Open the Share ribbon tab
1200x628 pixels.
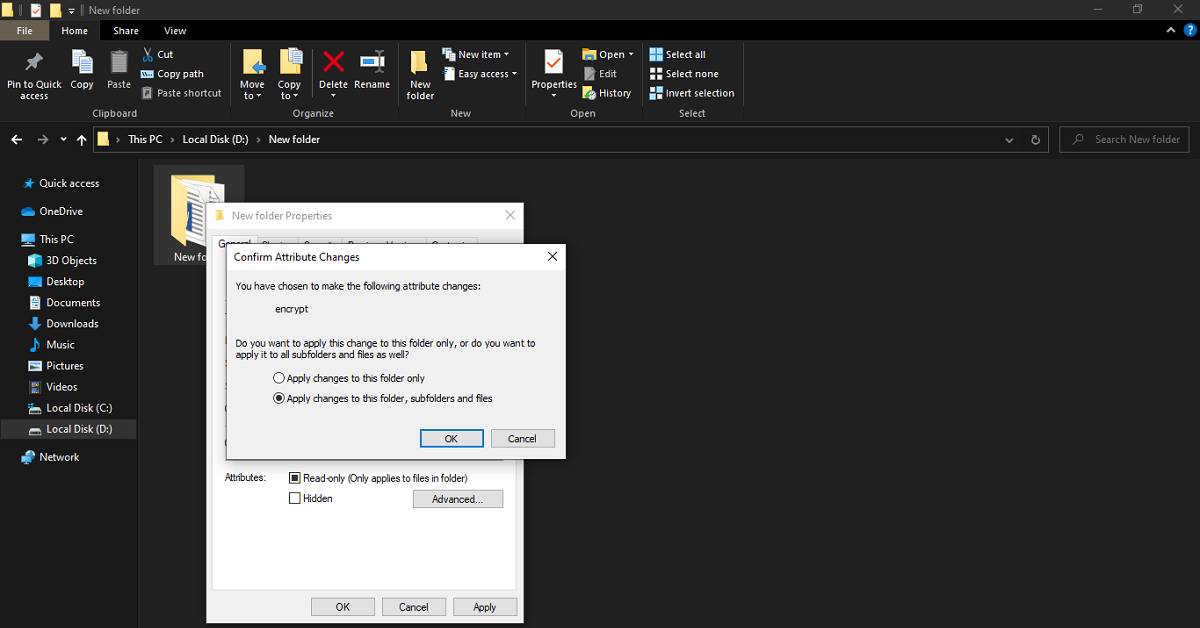point(126,31)
